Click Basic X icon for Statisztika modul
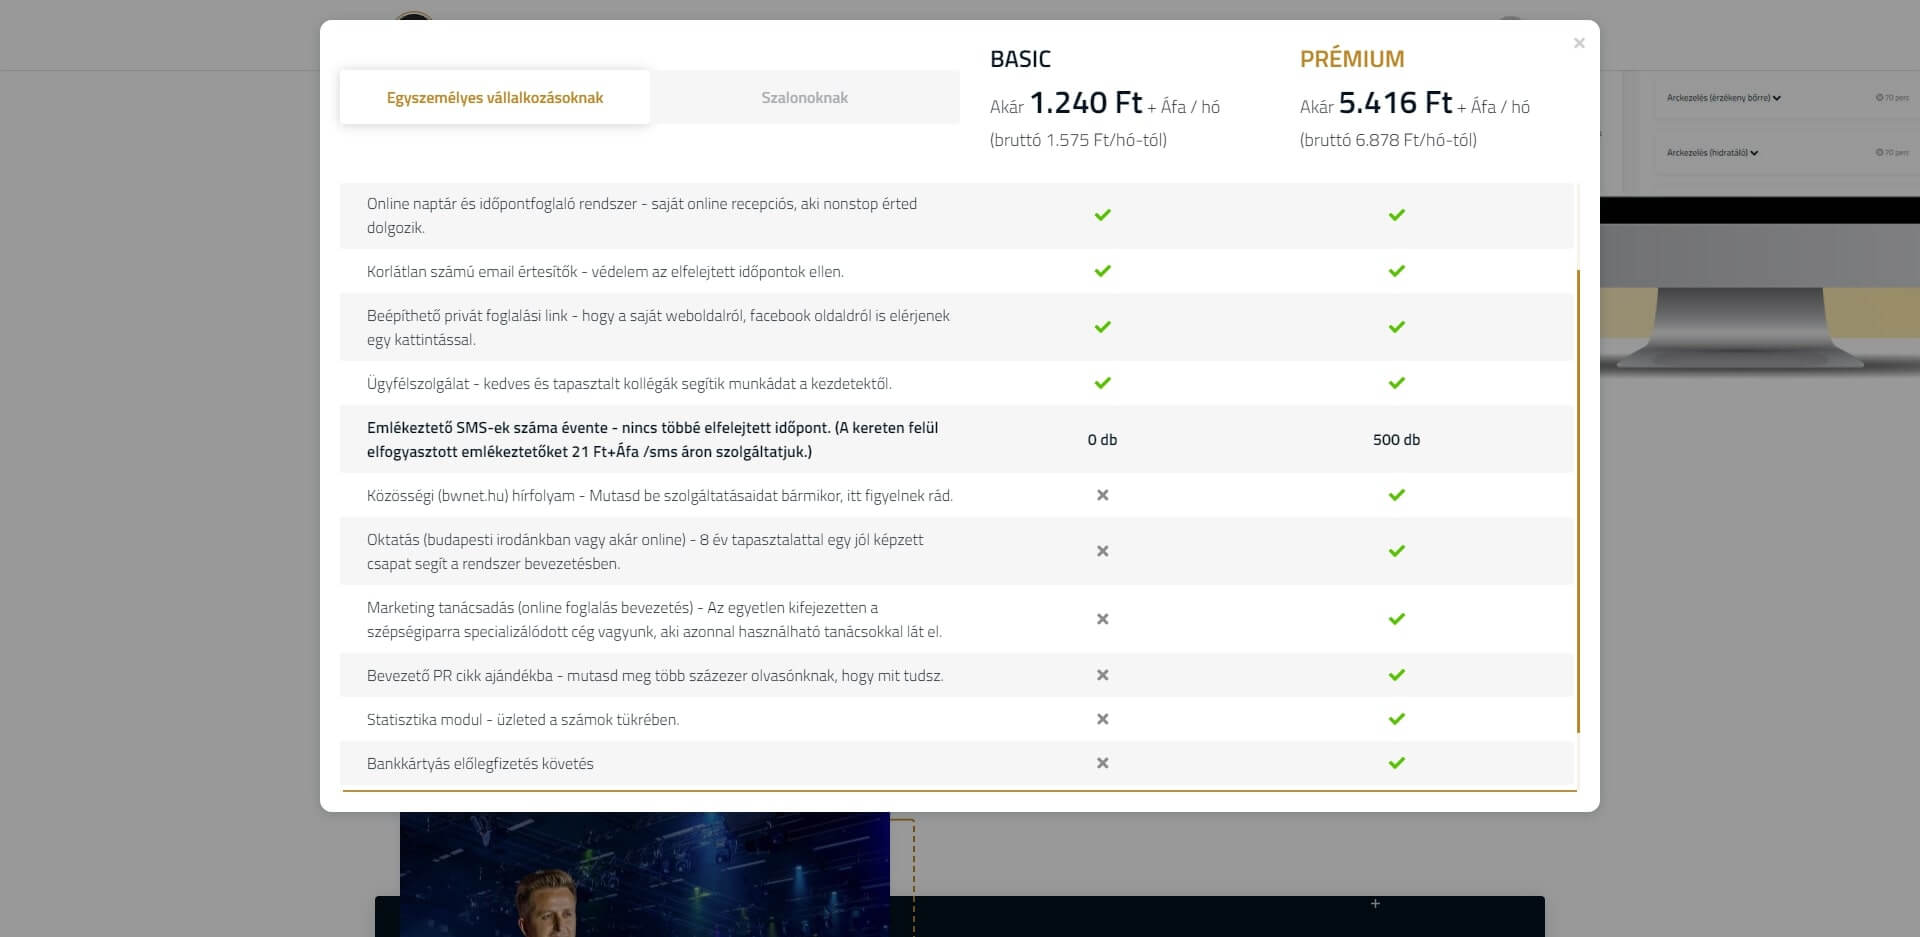The image size is (1920, 937). coord(1102,719)
